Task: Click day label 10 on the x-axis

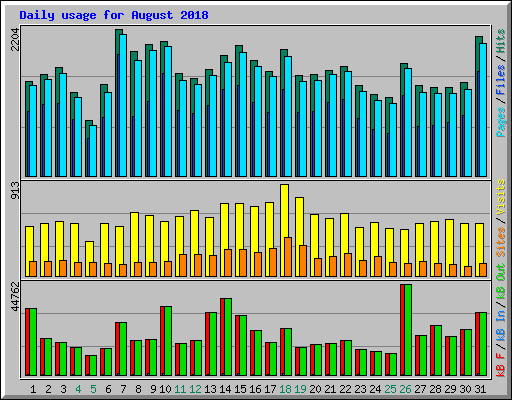Action: (x=165, y=389)
